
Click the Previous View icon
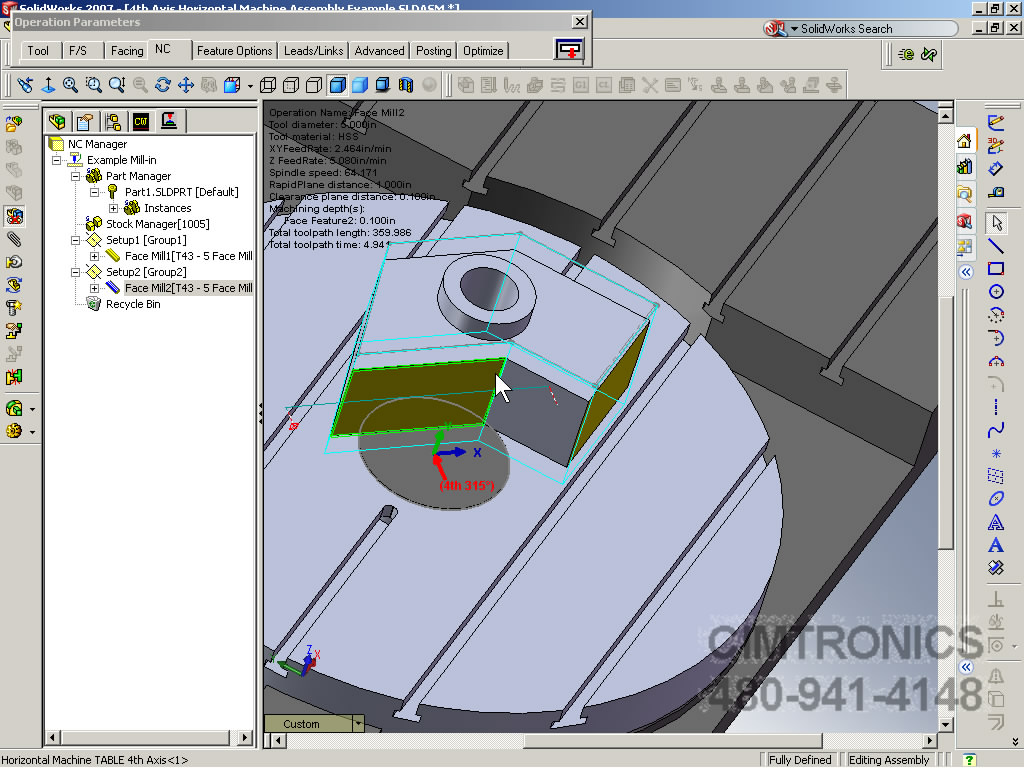pyautogui.click(x=25, y=85)
